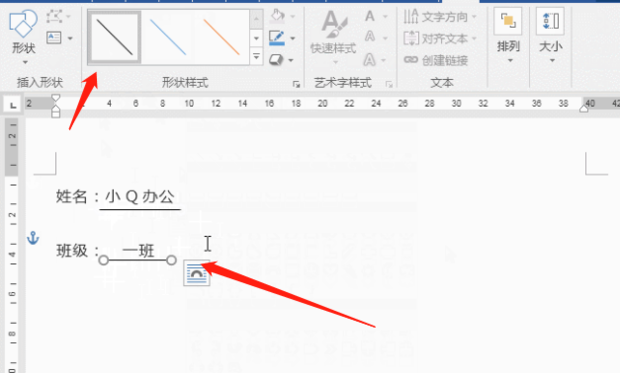This screenshot has height=373, width=620.
Task: Click the object anchor icon in margin
Action: point(33,238)
